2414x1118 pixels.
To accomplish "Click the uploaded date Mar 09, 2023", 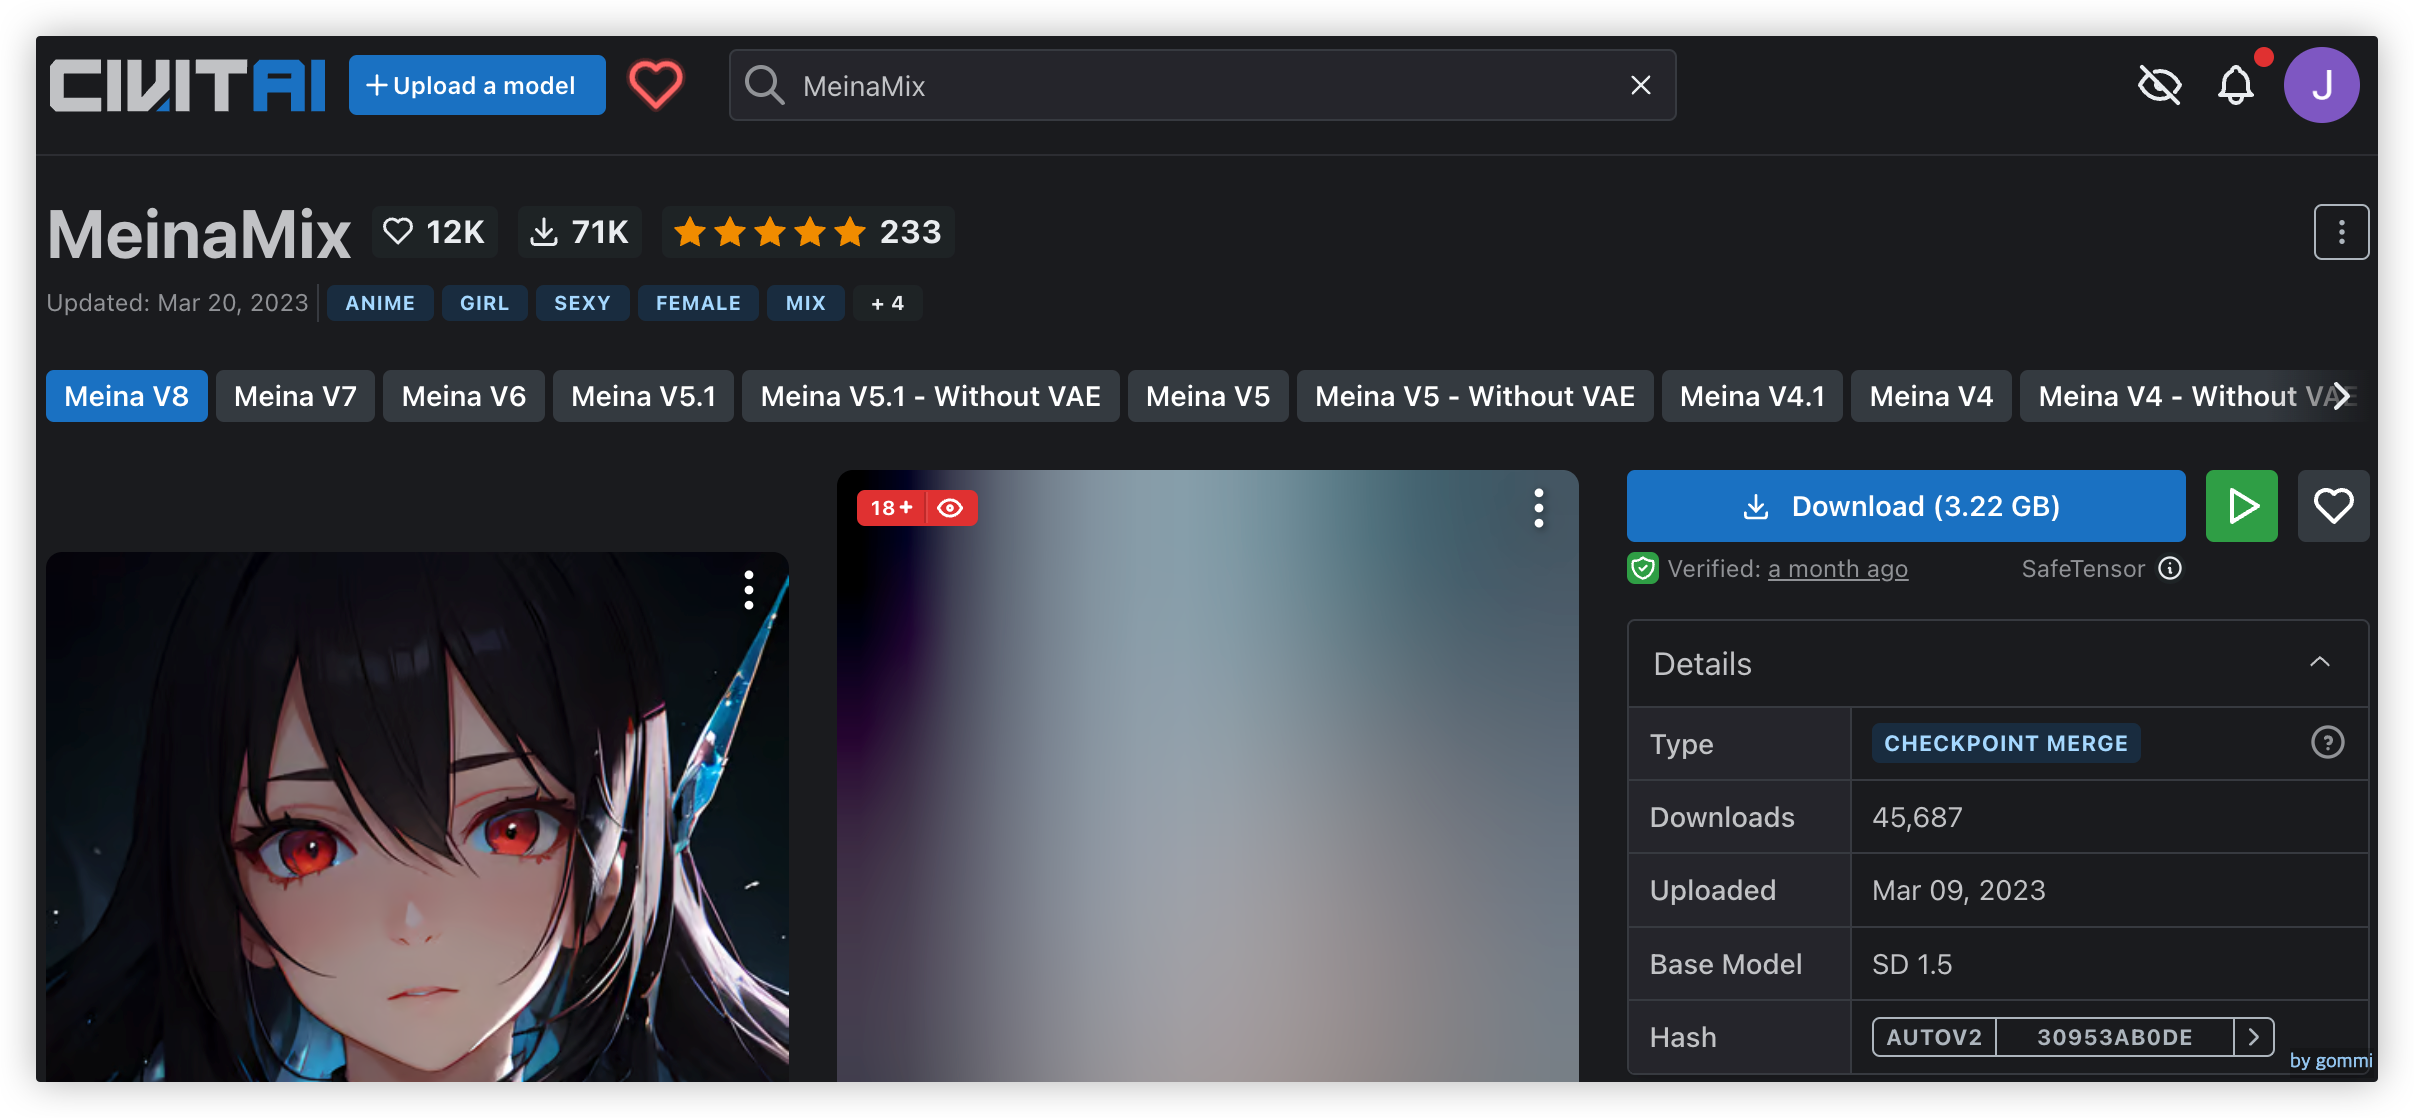I will point(1958,890).
